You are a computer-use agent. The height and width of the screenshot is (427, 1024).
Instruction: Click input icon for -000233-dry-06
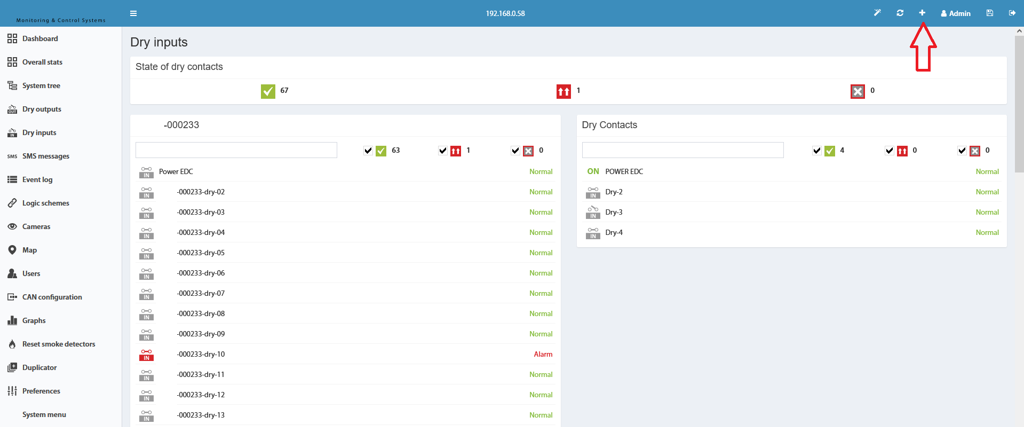click(x=147, y=273)
